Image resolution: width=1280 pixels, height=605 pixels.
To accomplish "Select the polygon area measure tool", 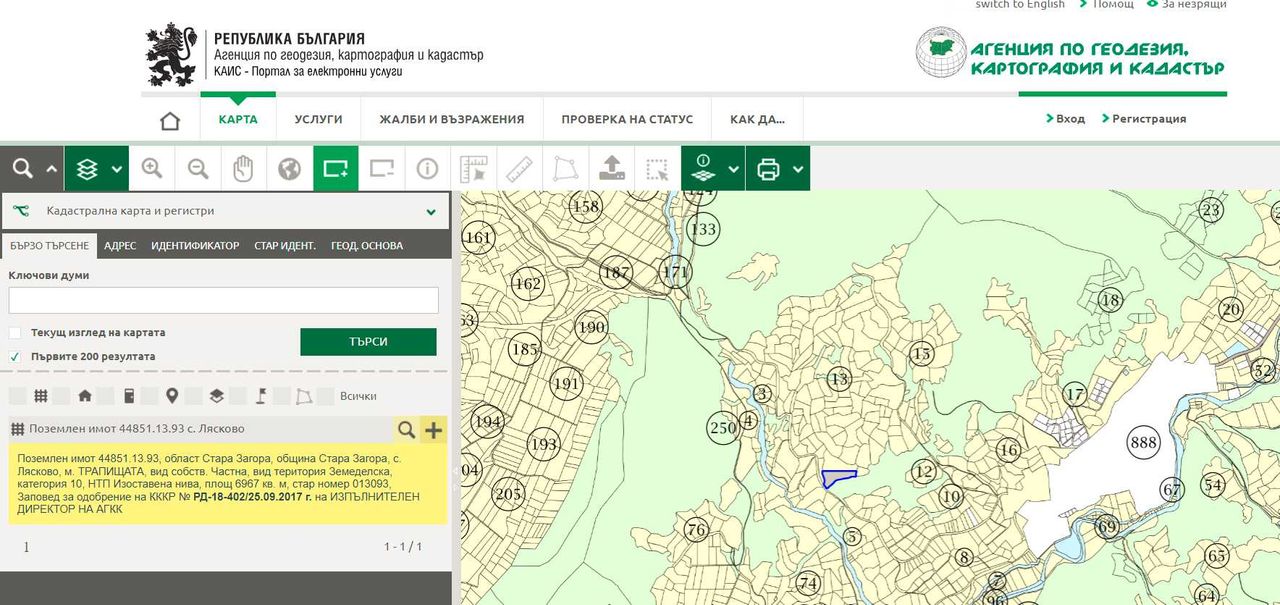I will (565, 169).
